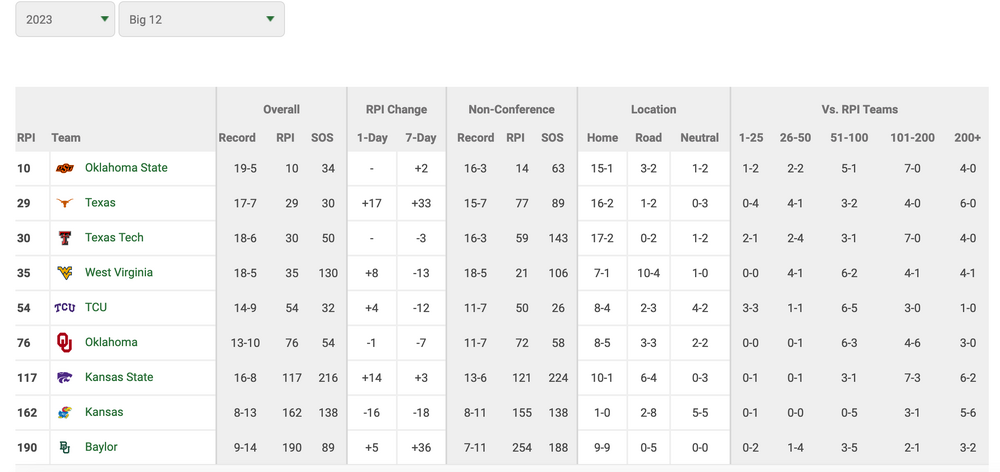The width and height of the screenshot is (1000, 472).
Task: Sort by the leftmost RPI column header
Action: (26, 138)
